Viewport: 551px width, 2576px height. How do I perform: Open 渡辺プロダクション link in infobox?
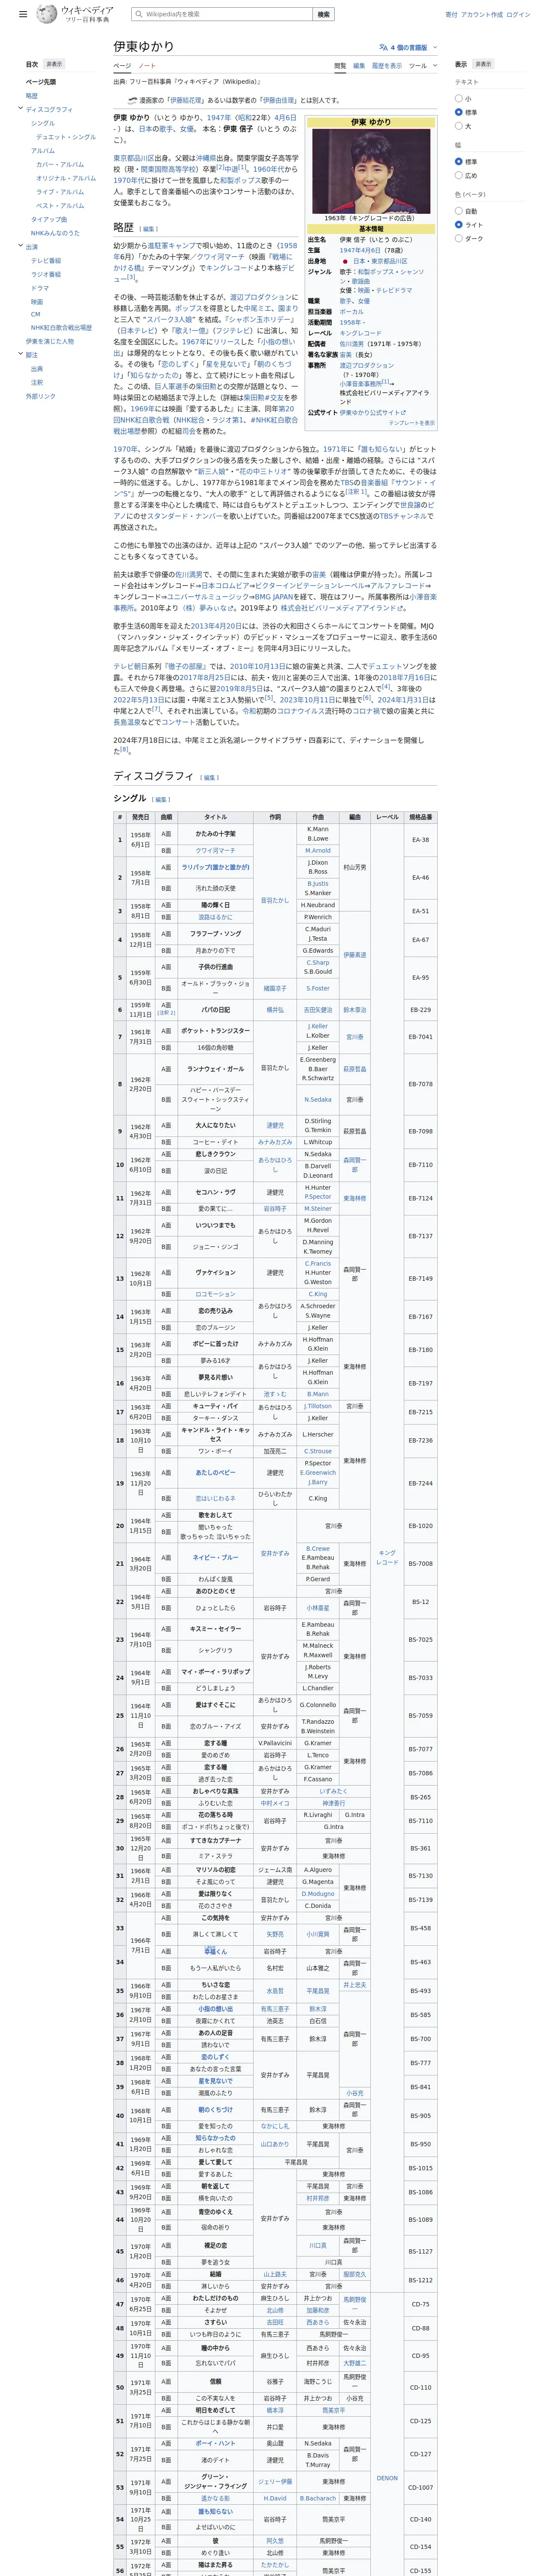coord(366,365)
